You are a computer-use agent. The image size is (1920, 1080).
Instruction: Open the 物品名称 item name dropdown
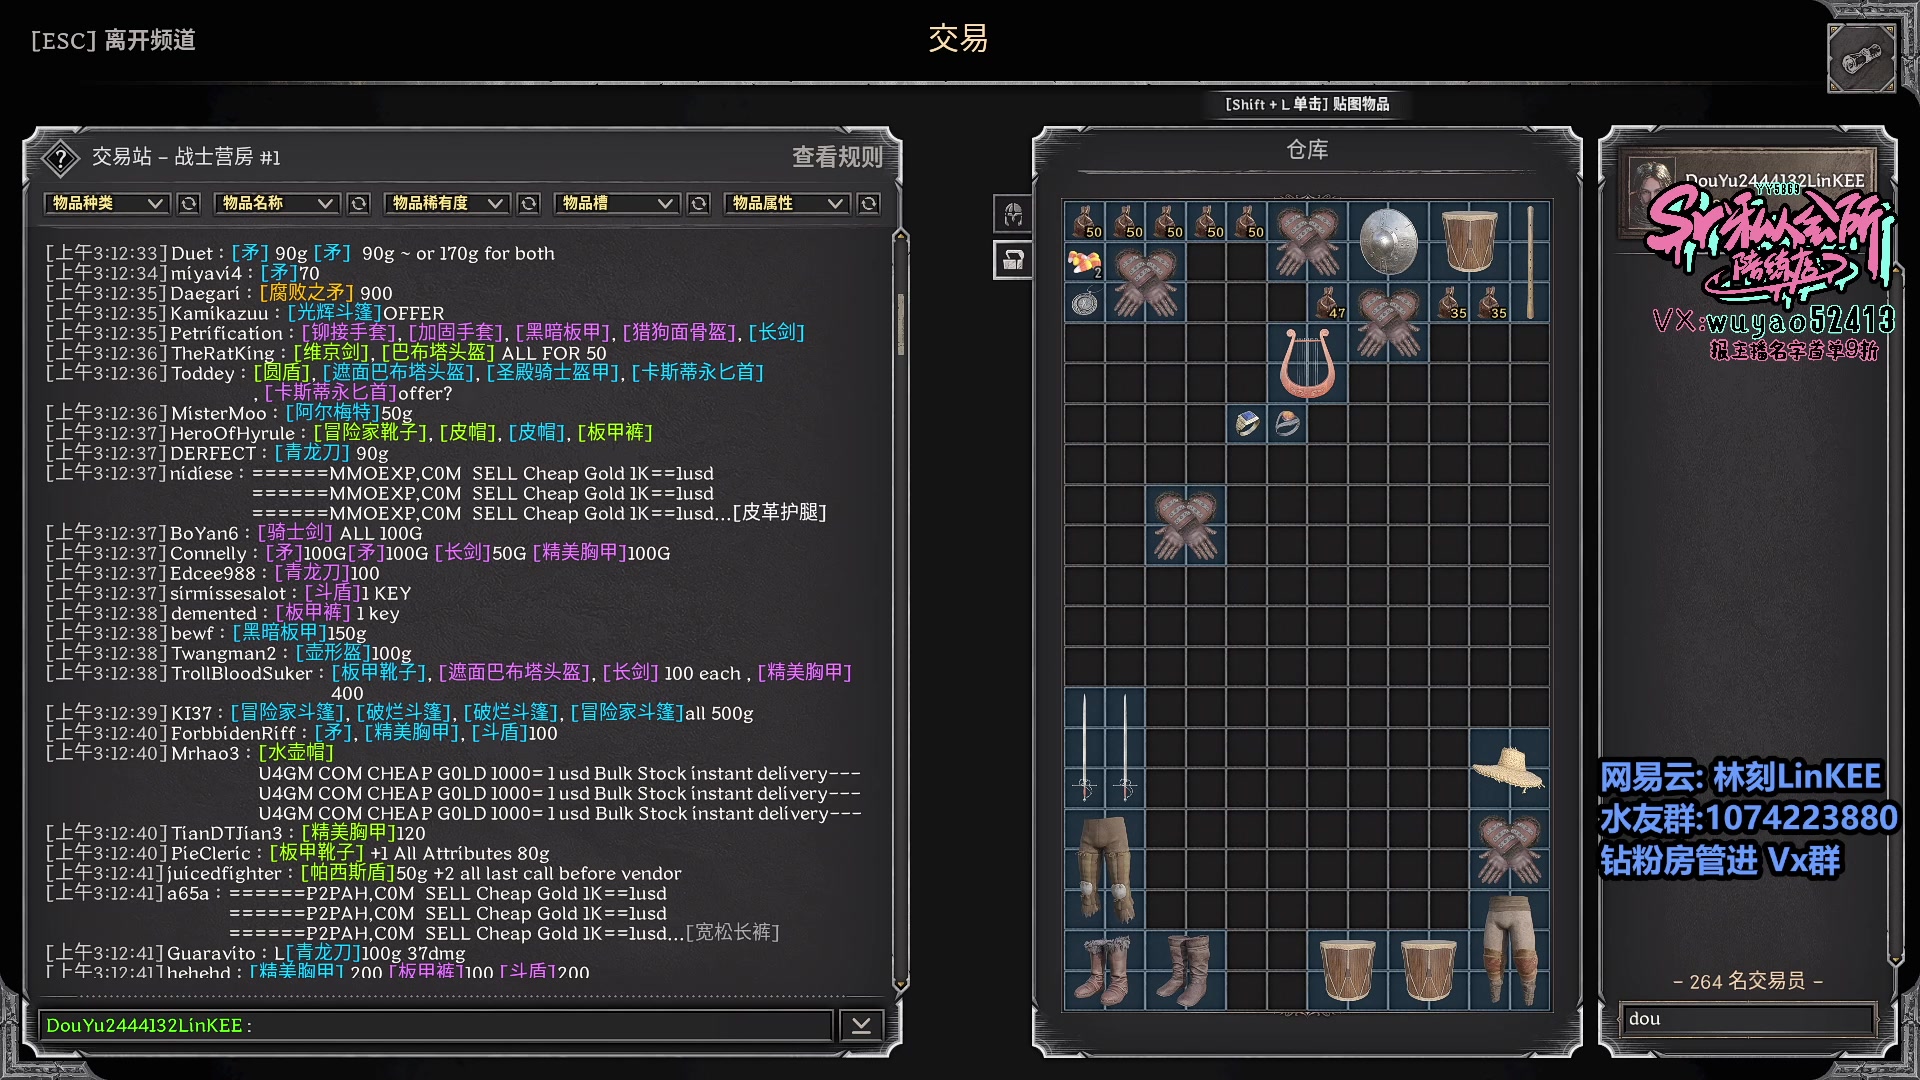point(276,203)
